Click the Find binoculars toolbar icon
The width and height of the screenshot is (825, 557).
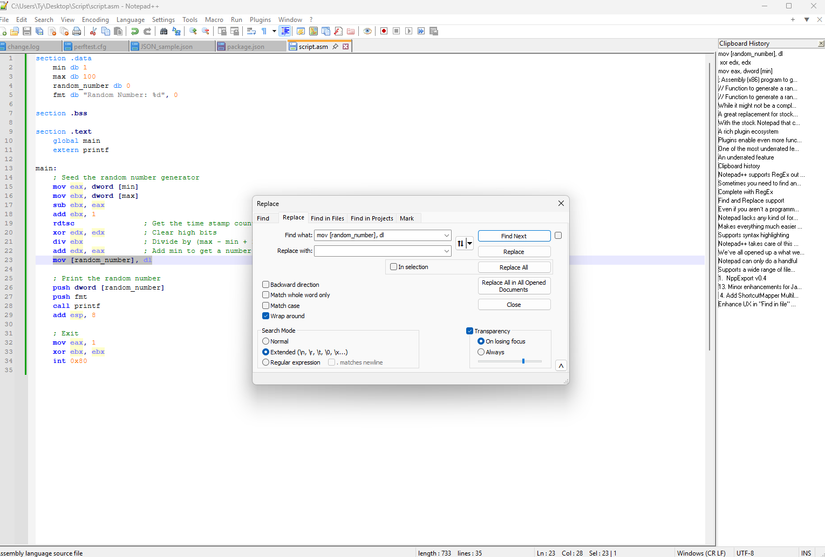[164, 31]
